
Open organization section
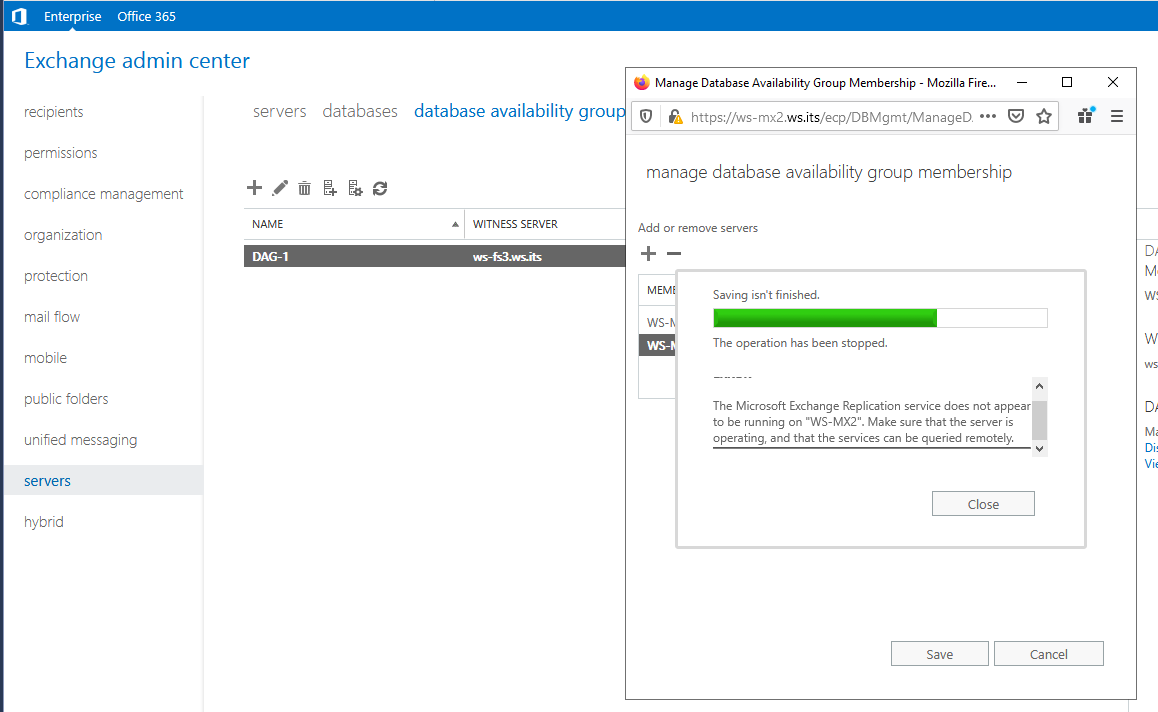[x=63, y=235]
